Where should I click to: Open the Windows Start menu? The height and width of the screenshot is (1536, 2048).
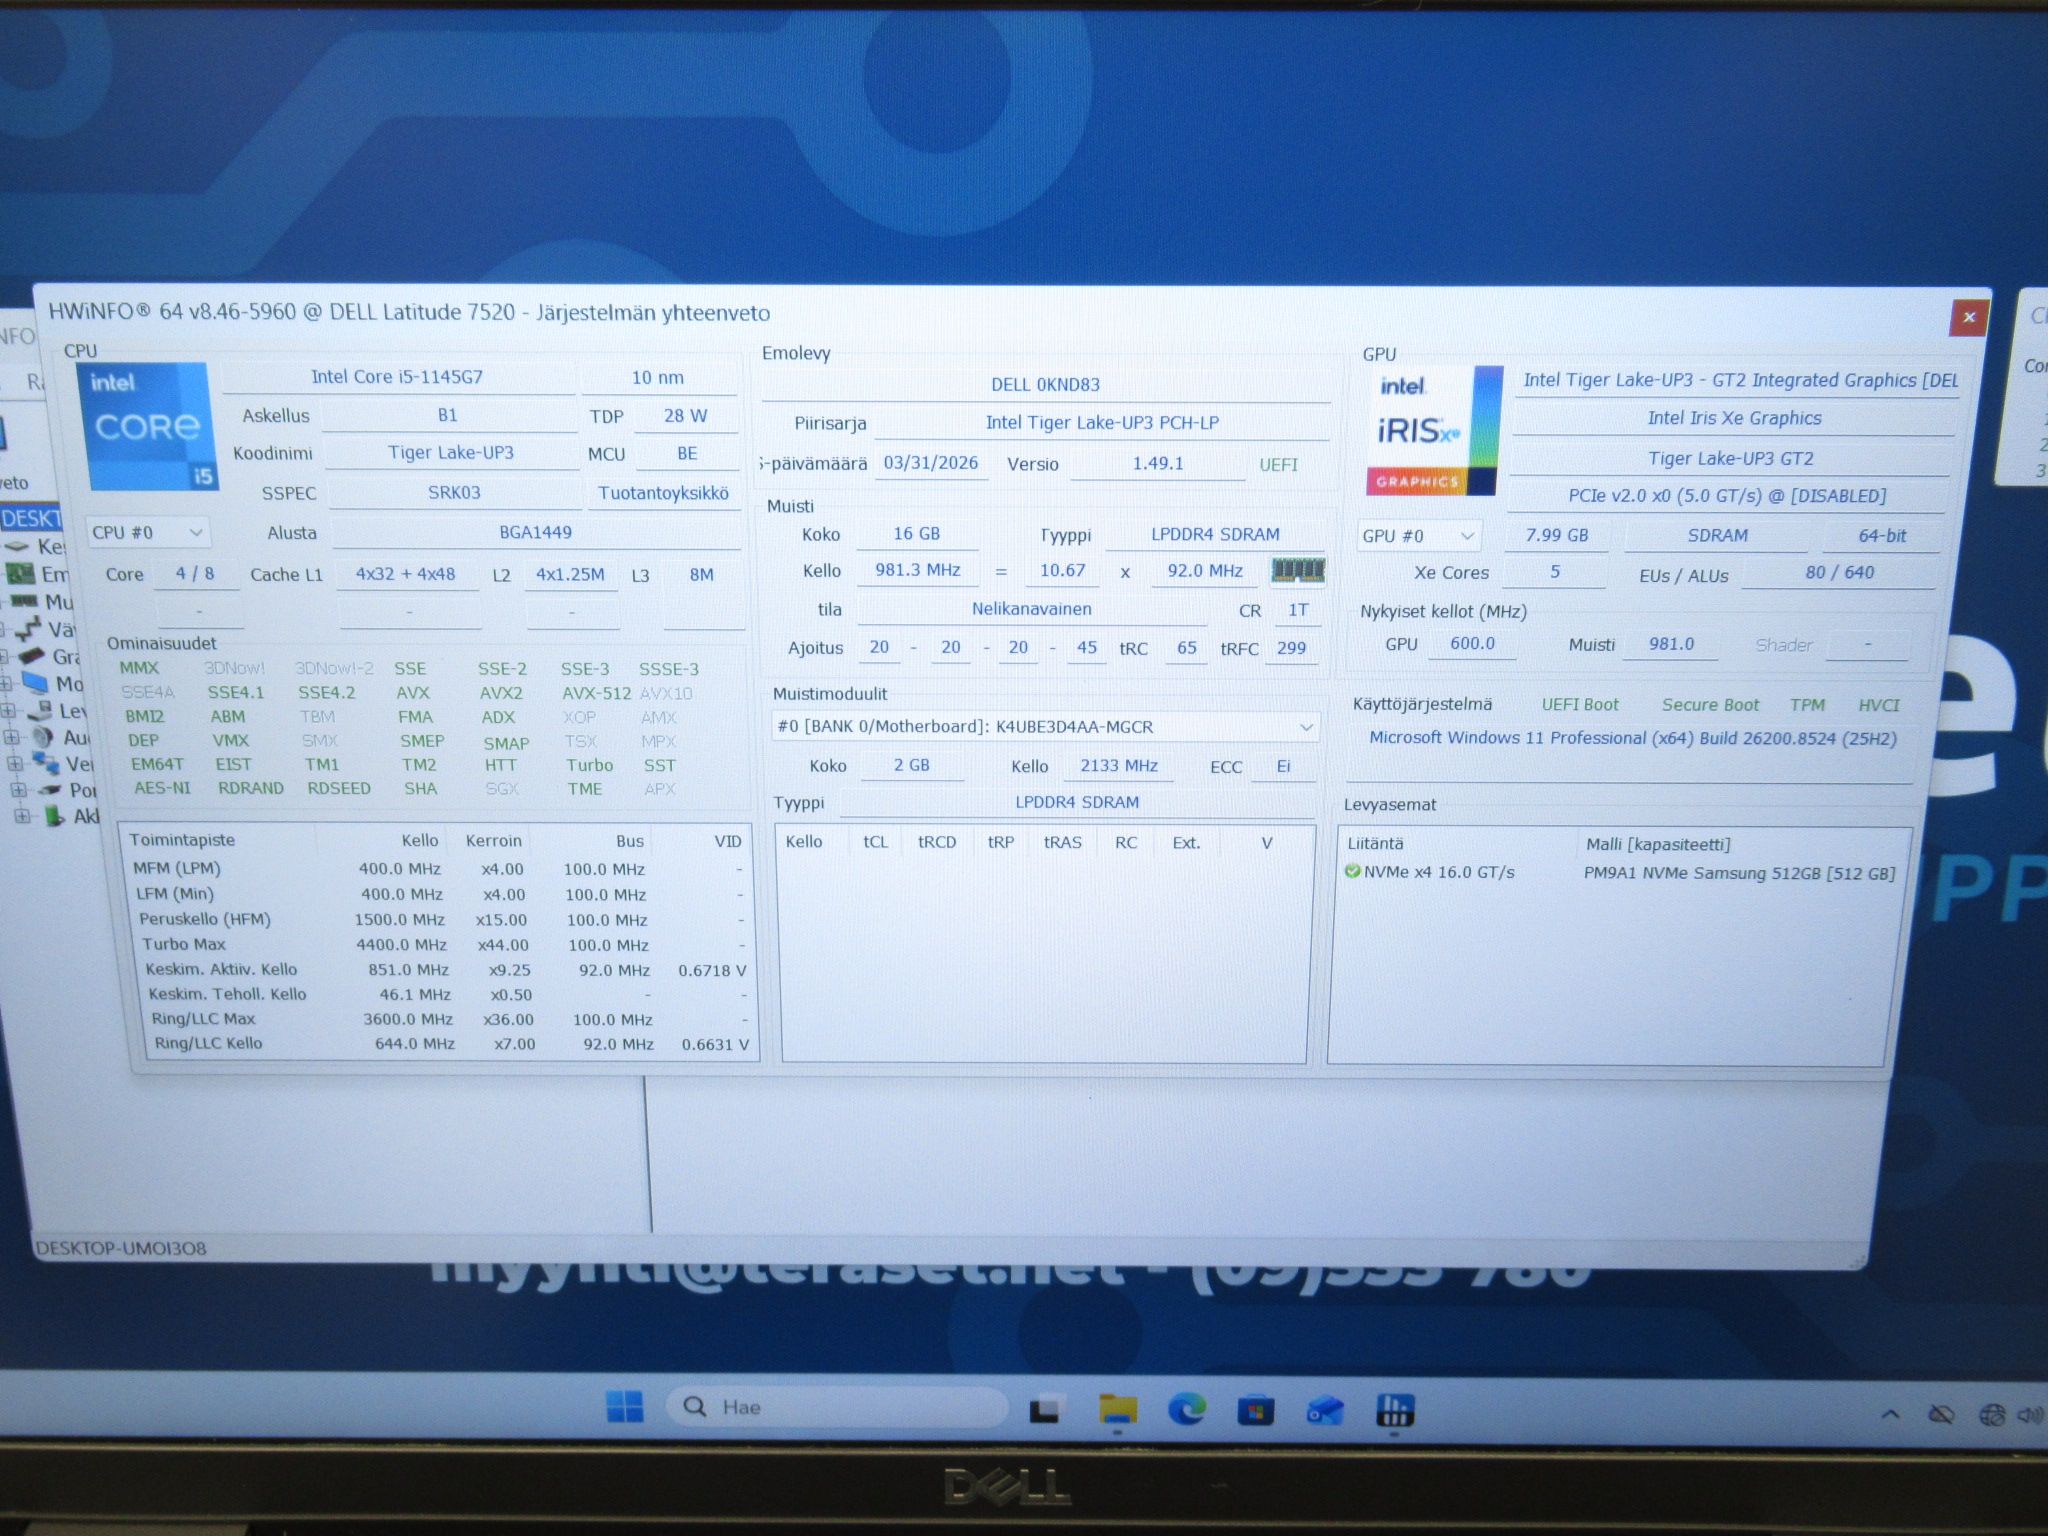pos(625,1407)
